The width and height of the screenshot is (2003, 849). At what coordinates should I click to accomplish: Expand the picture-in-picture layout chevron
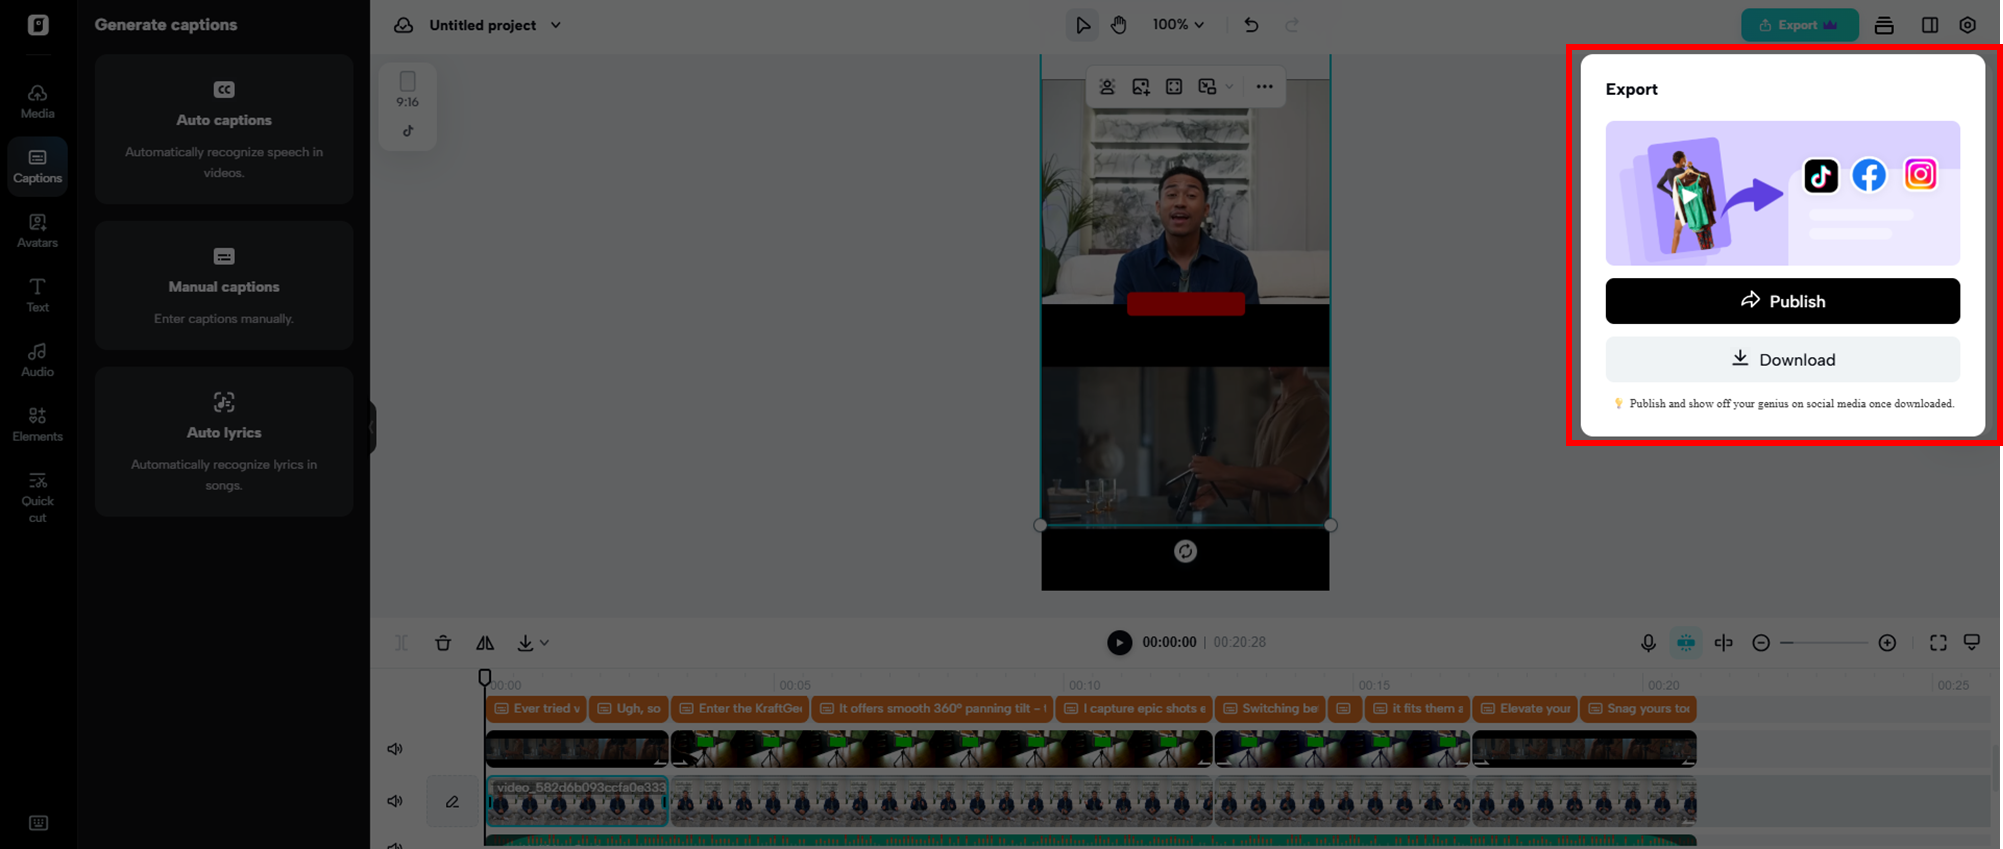coord(1229,87)
